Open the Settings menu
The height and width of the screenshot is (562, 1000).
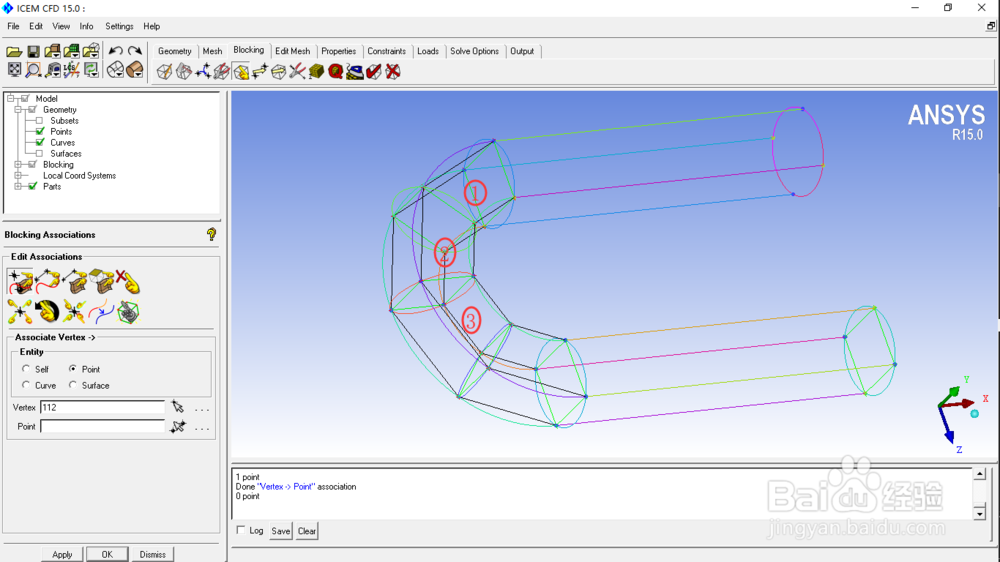(119, 26)
